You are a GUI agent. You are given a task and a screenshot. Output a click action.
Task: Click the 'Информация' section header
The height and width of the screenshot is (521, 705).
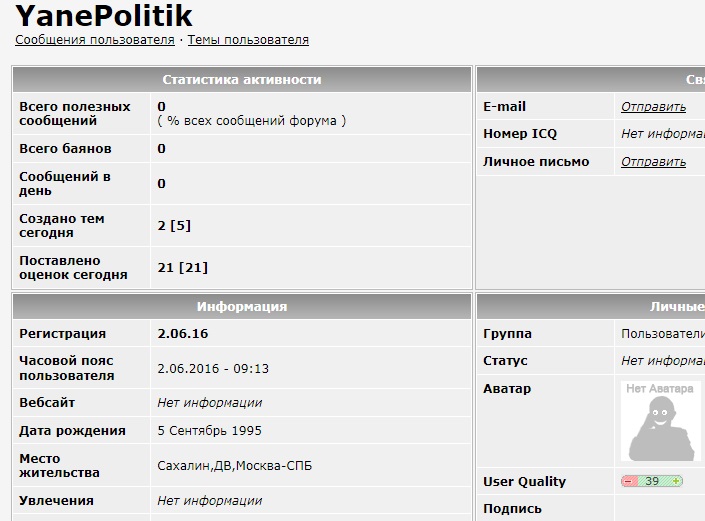point(242,307)
